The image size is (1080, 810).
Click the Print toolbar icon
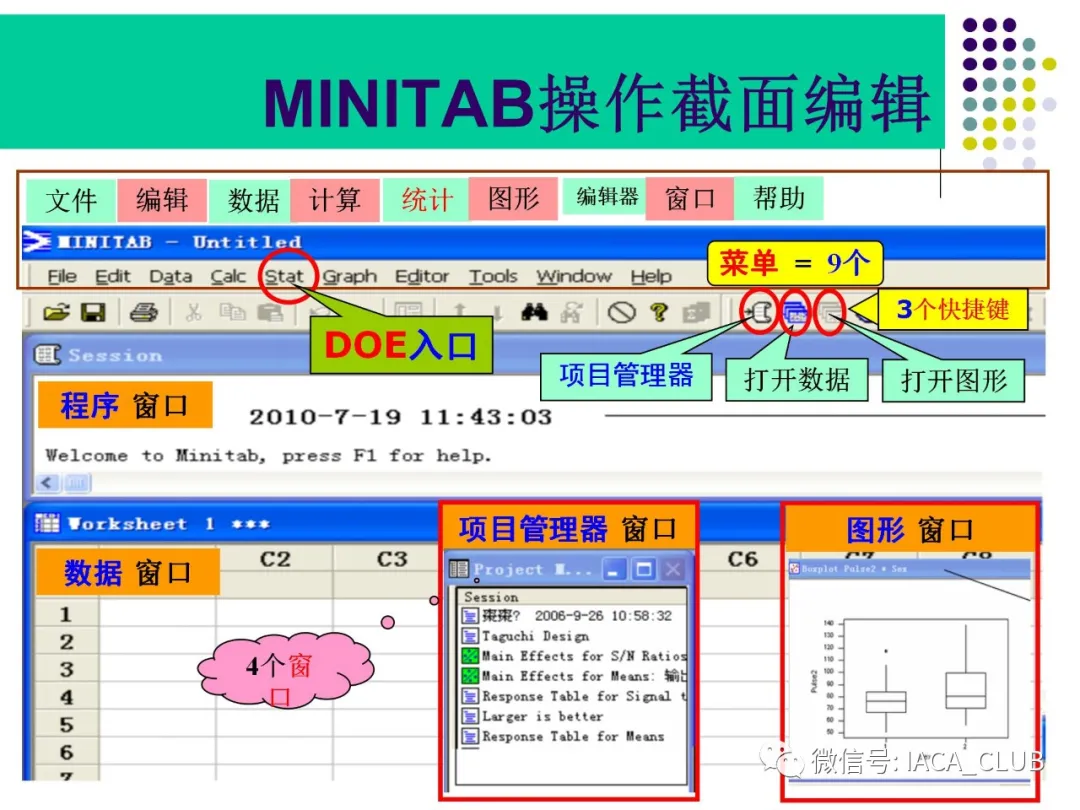(143, 313)
